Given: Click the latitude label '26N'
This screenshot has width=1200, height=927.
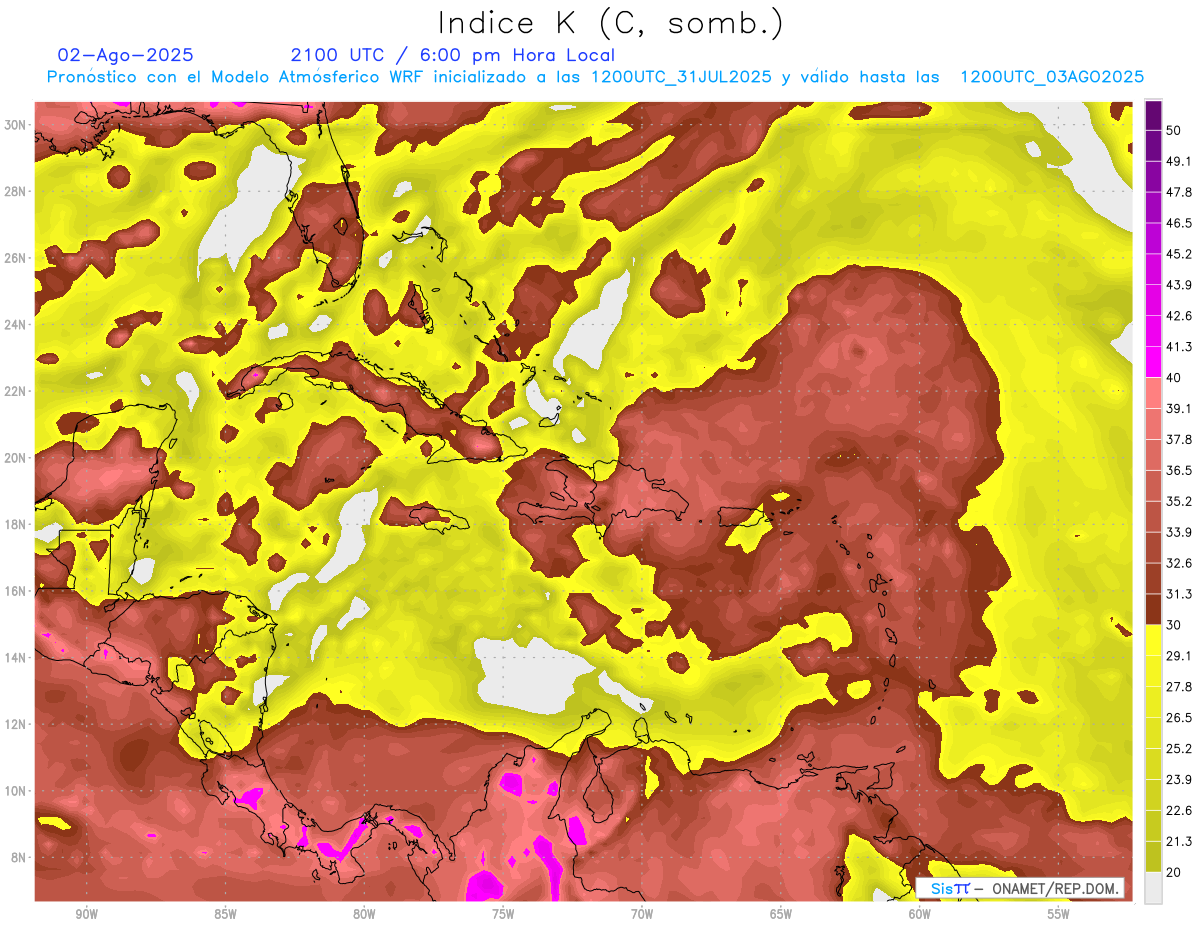Looking at the screenshot, I should pyautogui.click(x=15, y=258).
